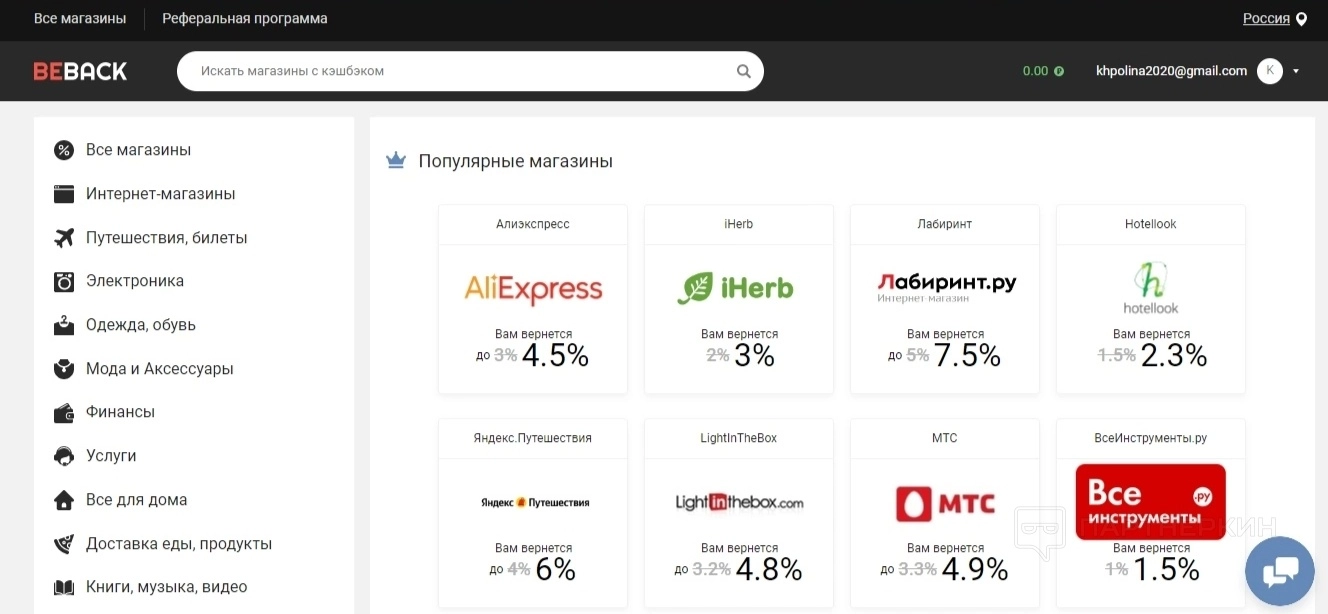1328x614 pixels.
Task: Focus the shop search field
Action: pyautogui.click(x=470, y=71)
